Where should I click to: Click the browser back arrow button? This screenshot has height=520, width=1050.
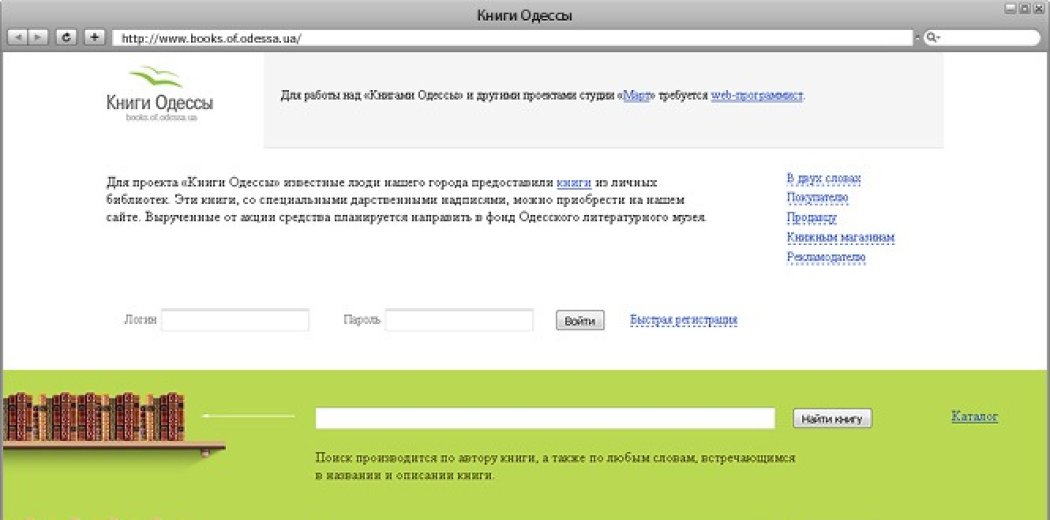point(18,37)
